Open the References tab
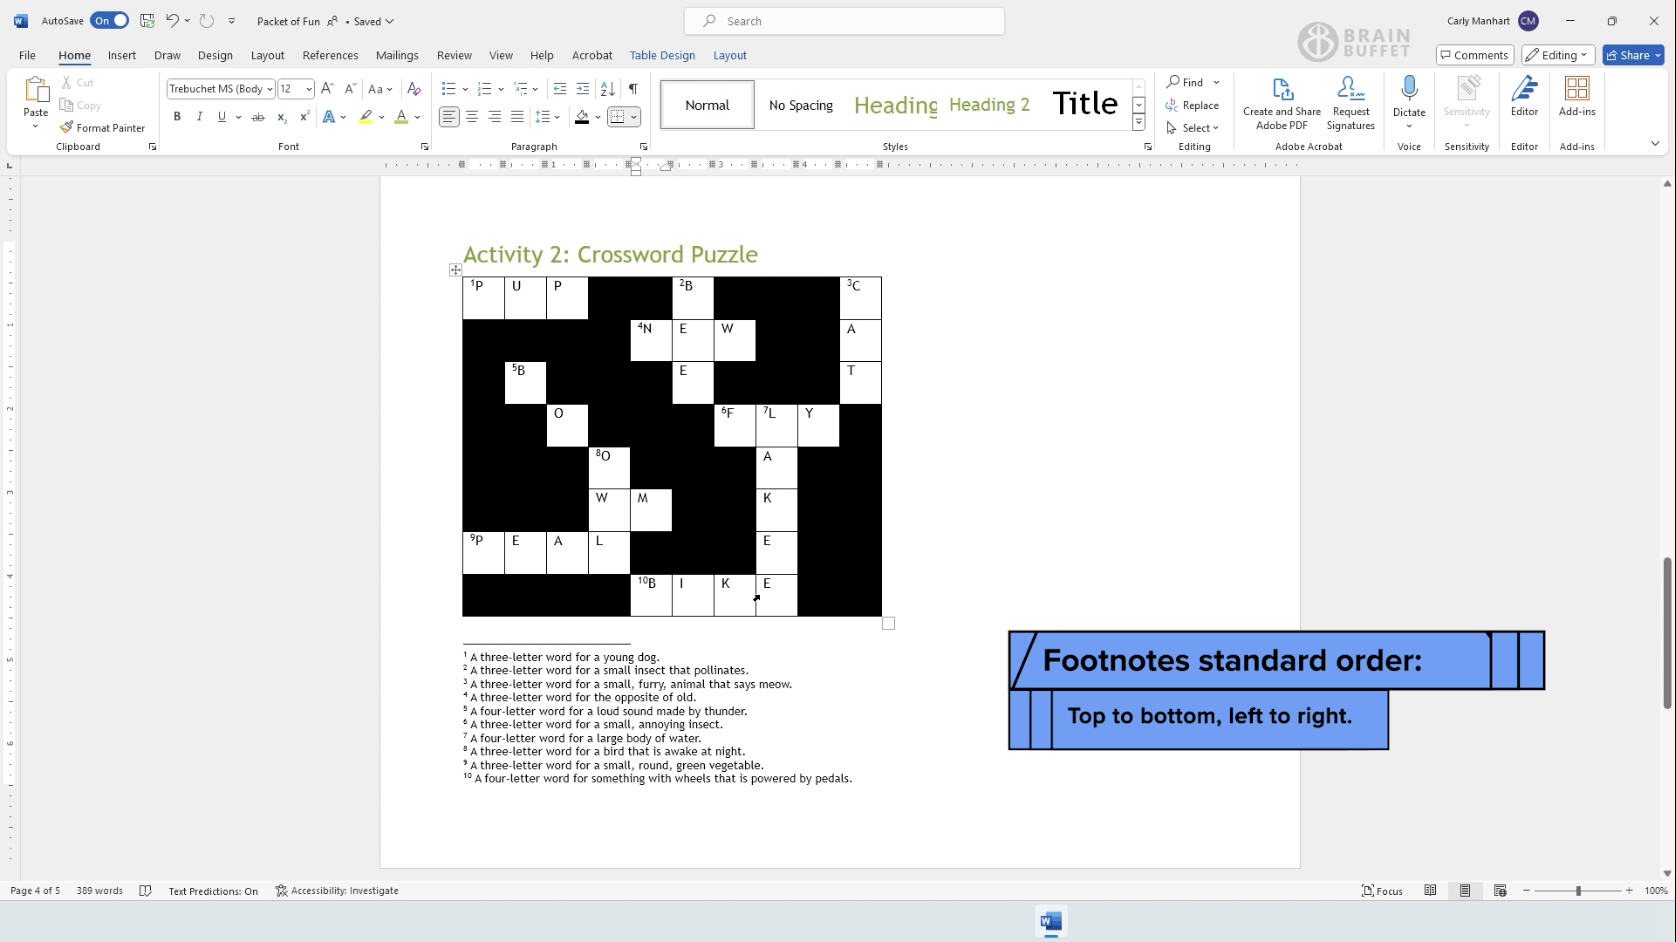Screen dimensions: 1676x942 pos(330,55)
